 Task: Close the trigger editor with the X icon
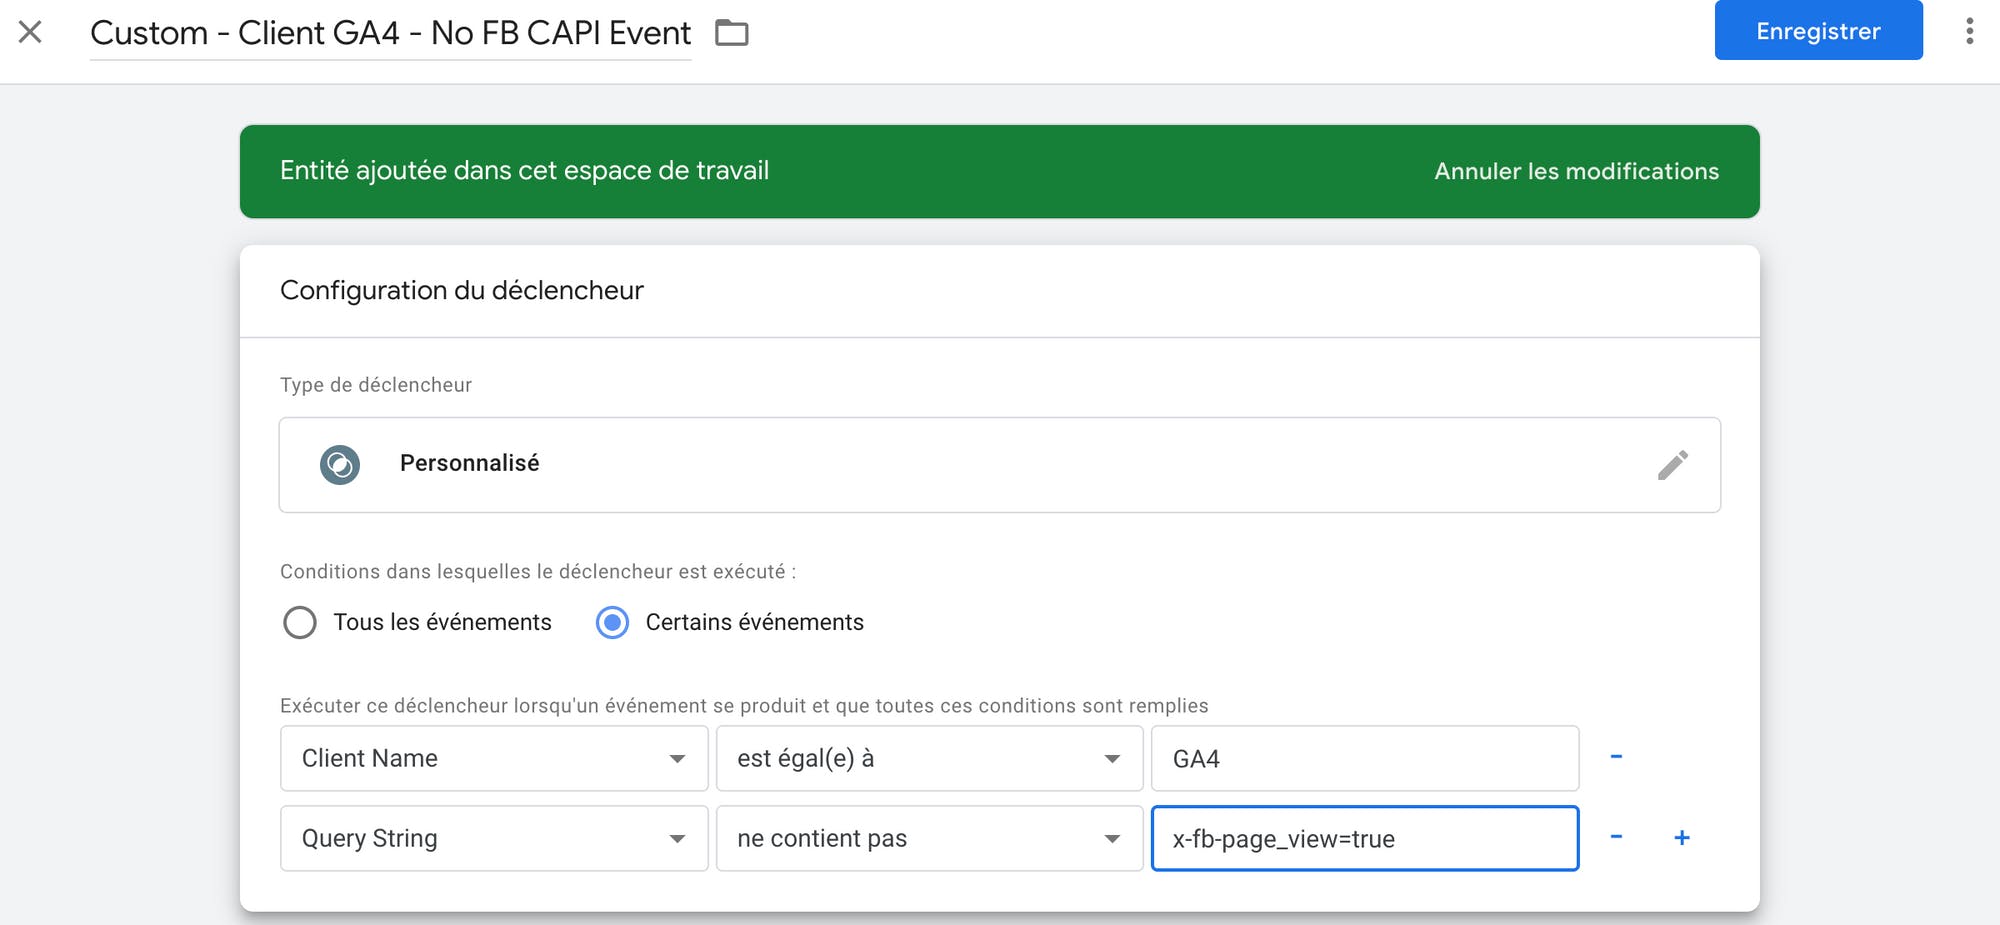(x=30, y=32)
